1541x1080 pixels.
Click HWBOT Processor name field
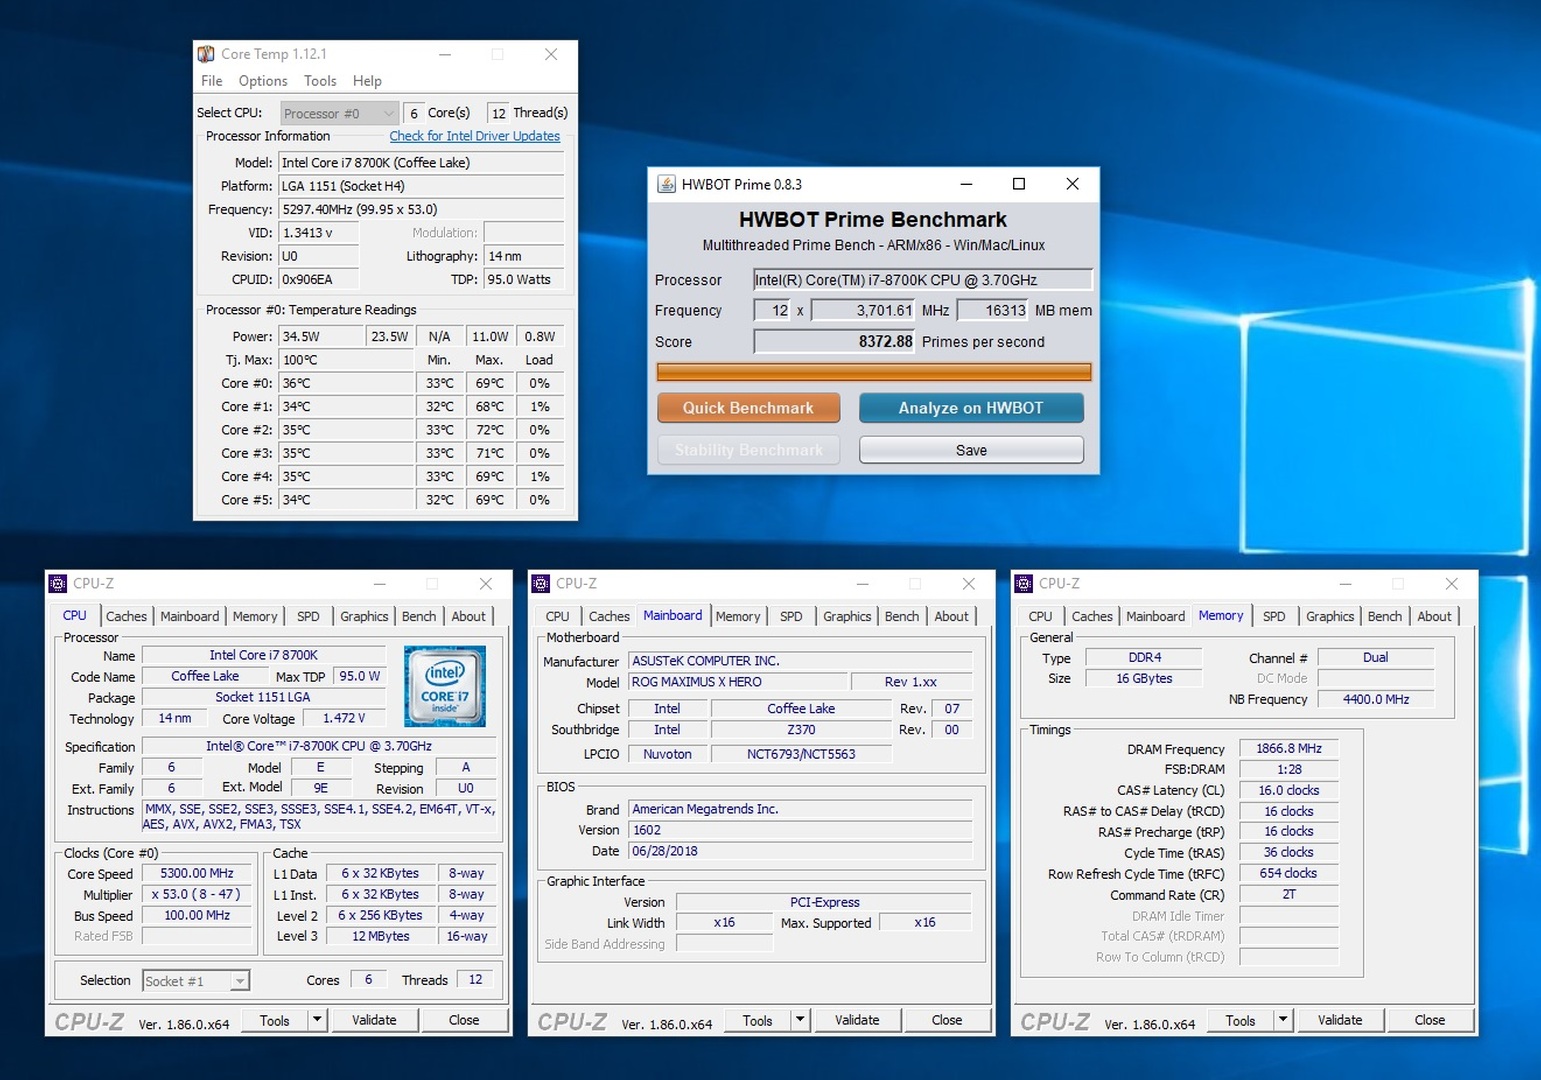(x=923, y=280)
